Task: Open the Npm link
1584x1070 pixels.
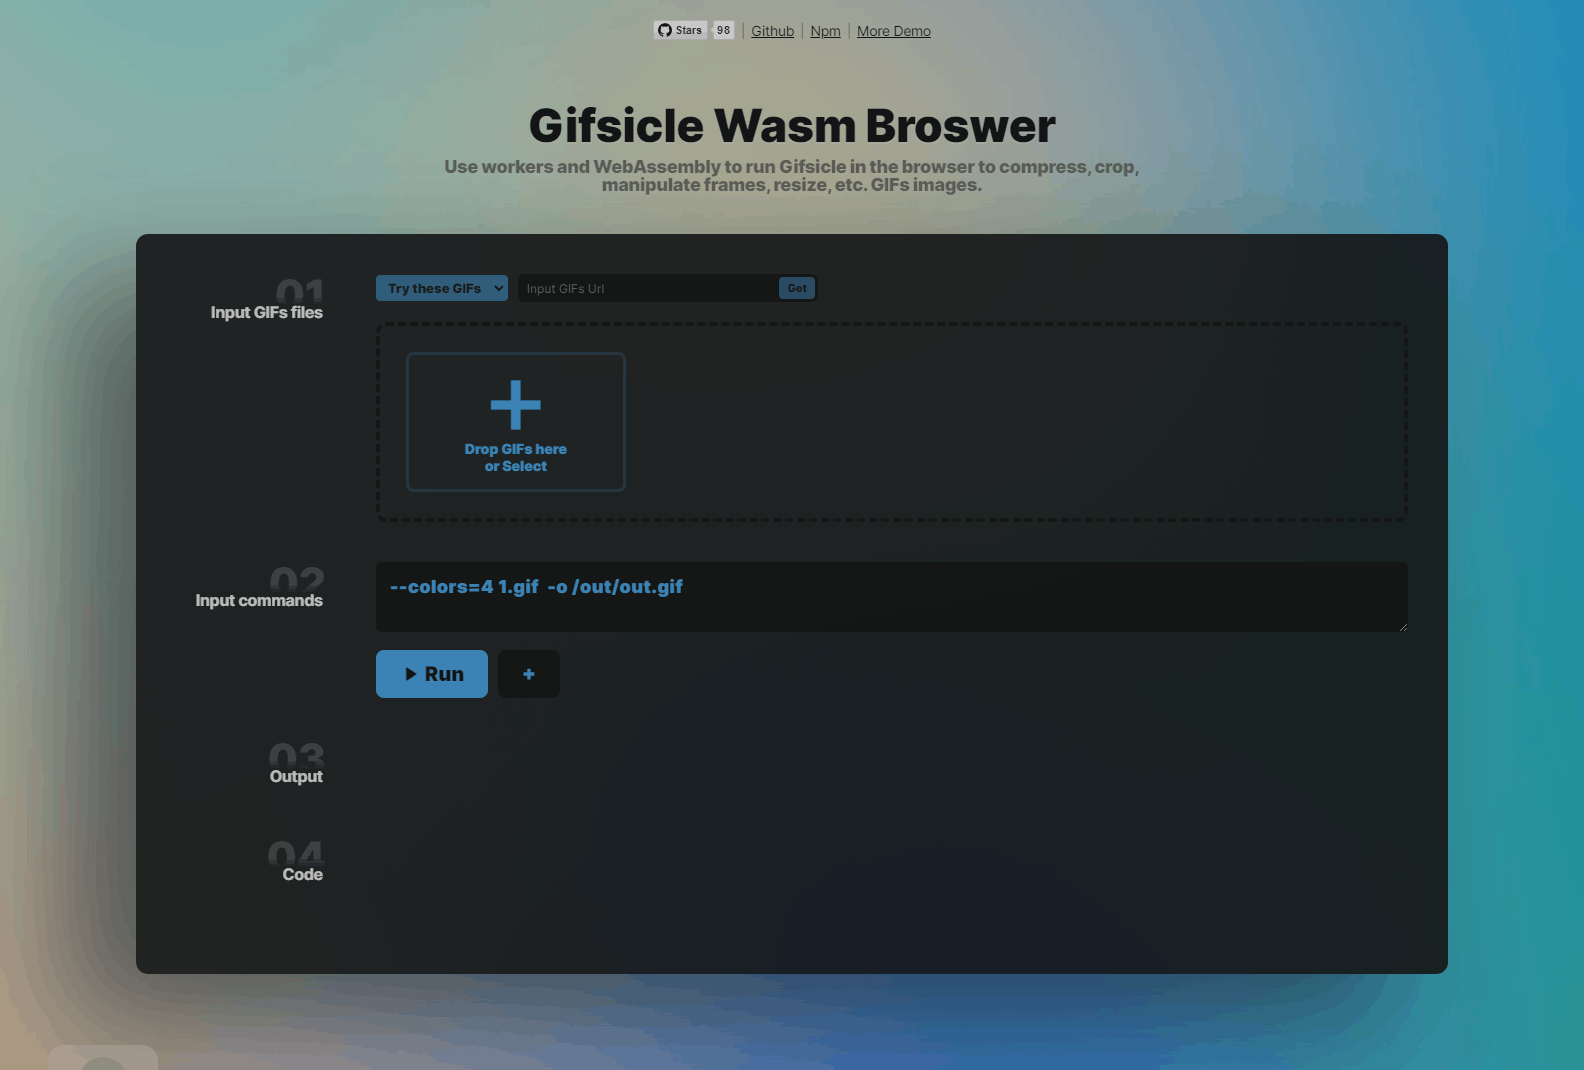Action: point(825,31)
